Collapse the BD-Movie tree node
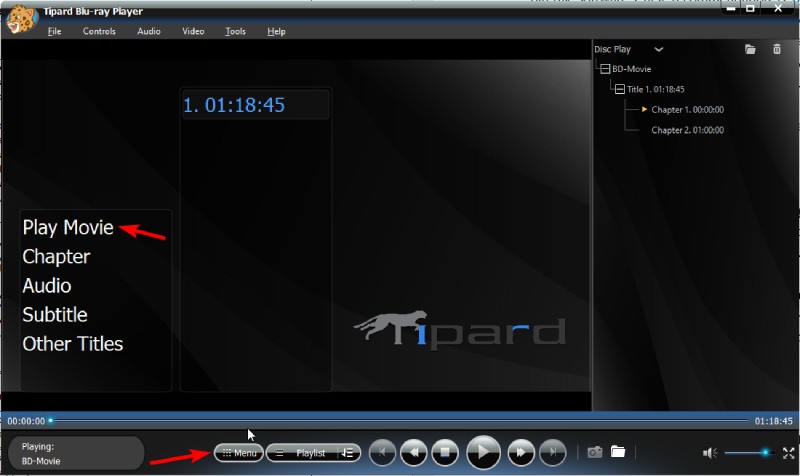This screenshot has height=476, width=800. pos(605,69)
